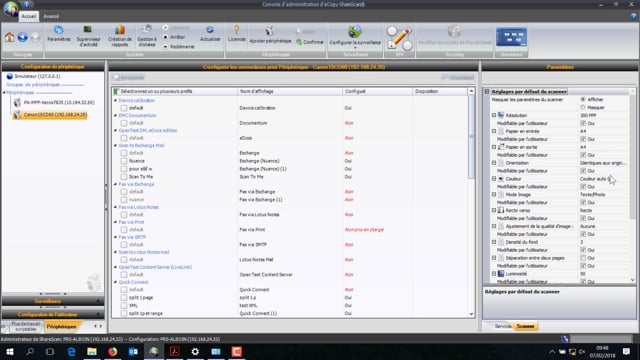
Task: Collapse the Scan to Exchange Mail group
Action: coord(115,145)
